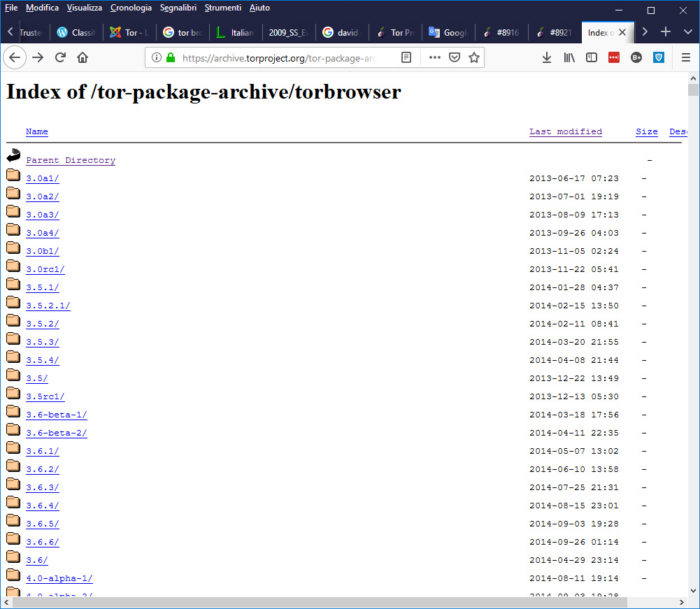This screenshot has height=609, width=700.
Task: Open the 3.6.6/ folder link
Action: point(42,542)
